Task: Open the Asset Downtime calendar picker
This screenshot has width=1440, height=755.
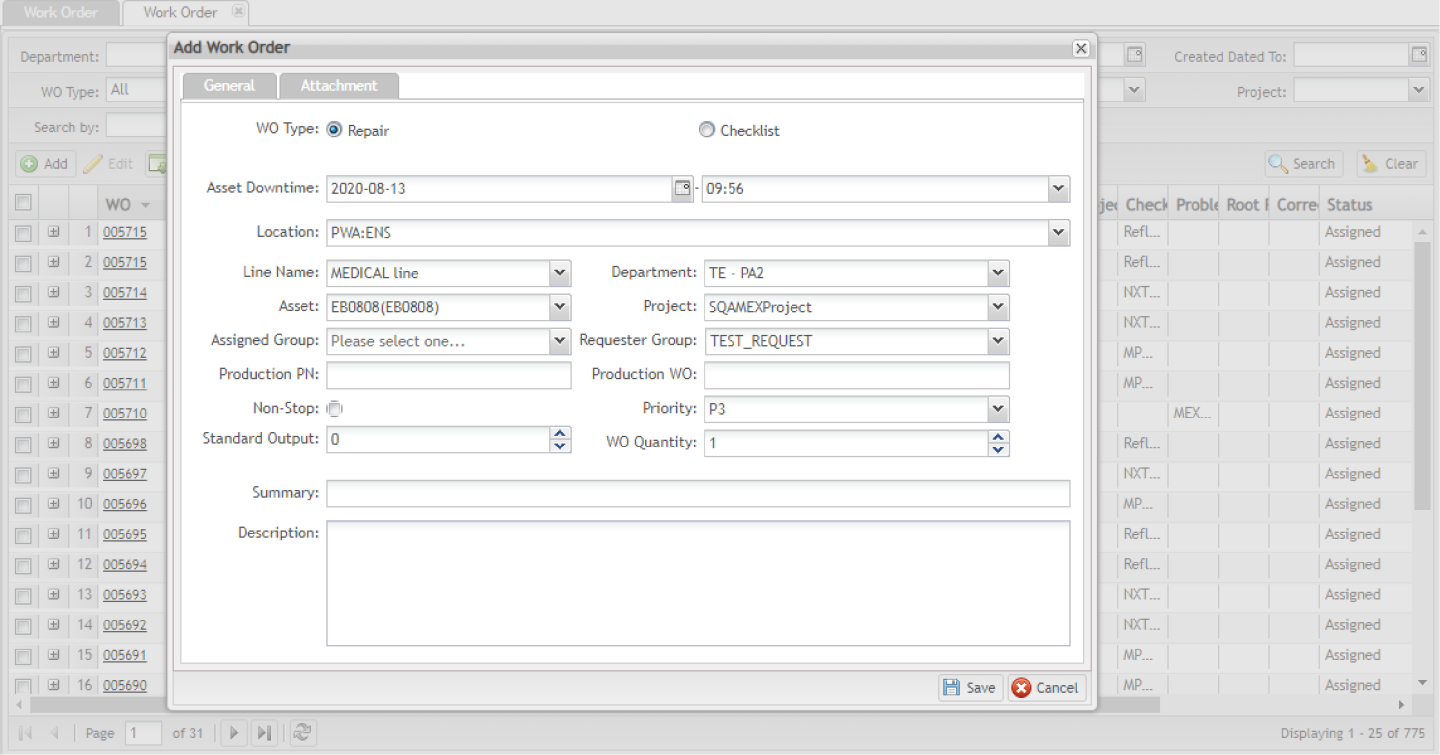Action: (682, 189)
